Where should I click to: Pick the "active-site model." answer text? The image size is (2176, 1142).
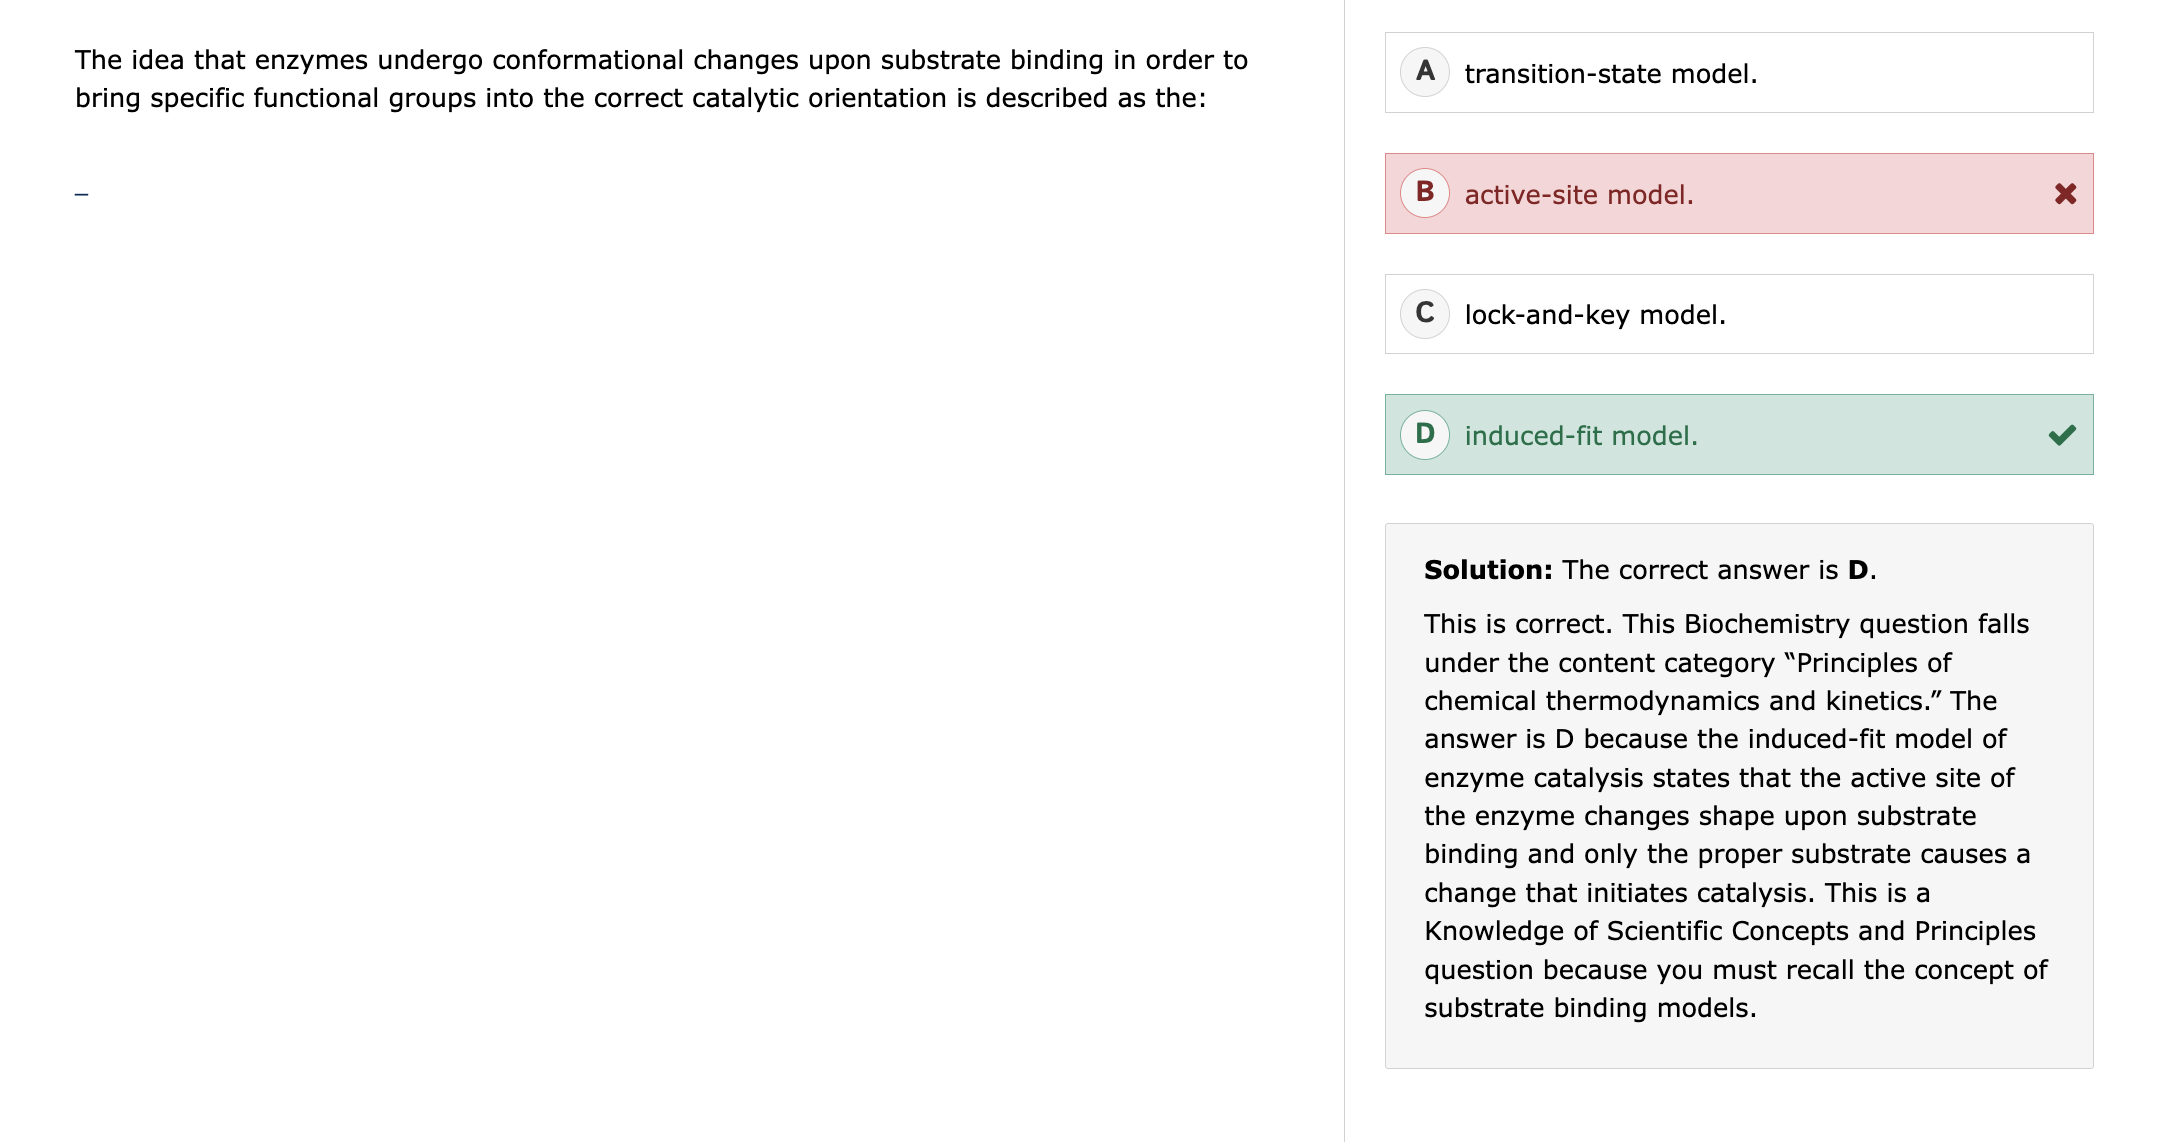1579,195
